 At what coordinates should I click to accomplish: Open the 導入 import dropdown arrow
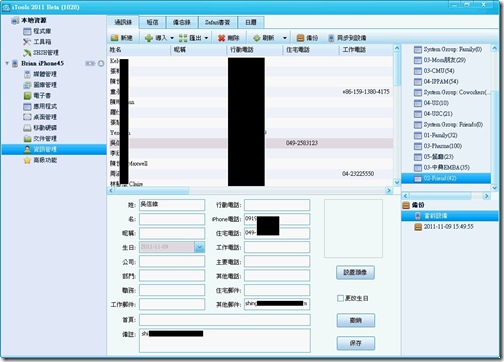172,38
